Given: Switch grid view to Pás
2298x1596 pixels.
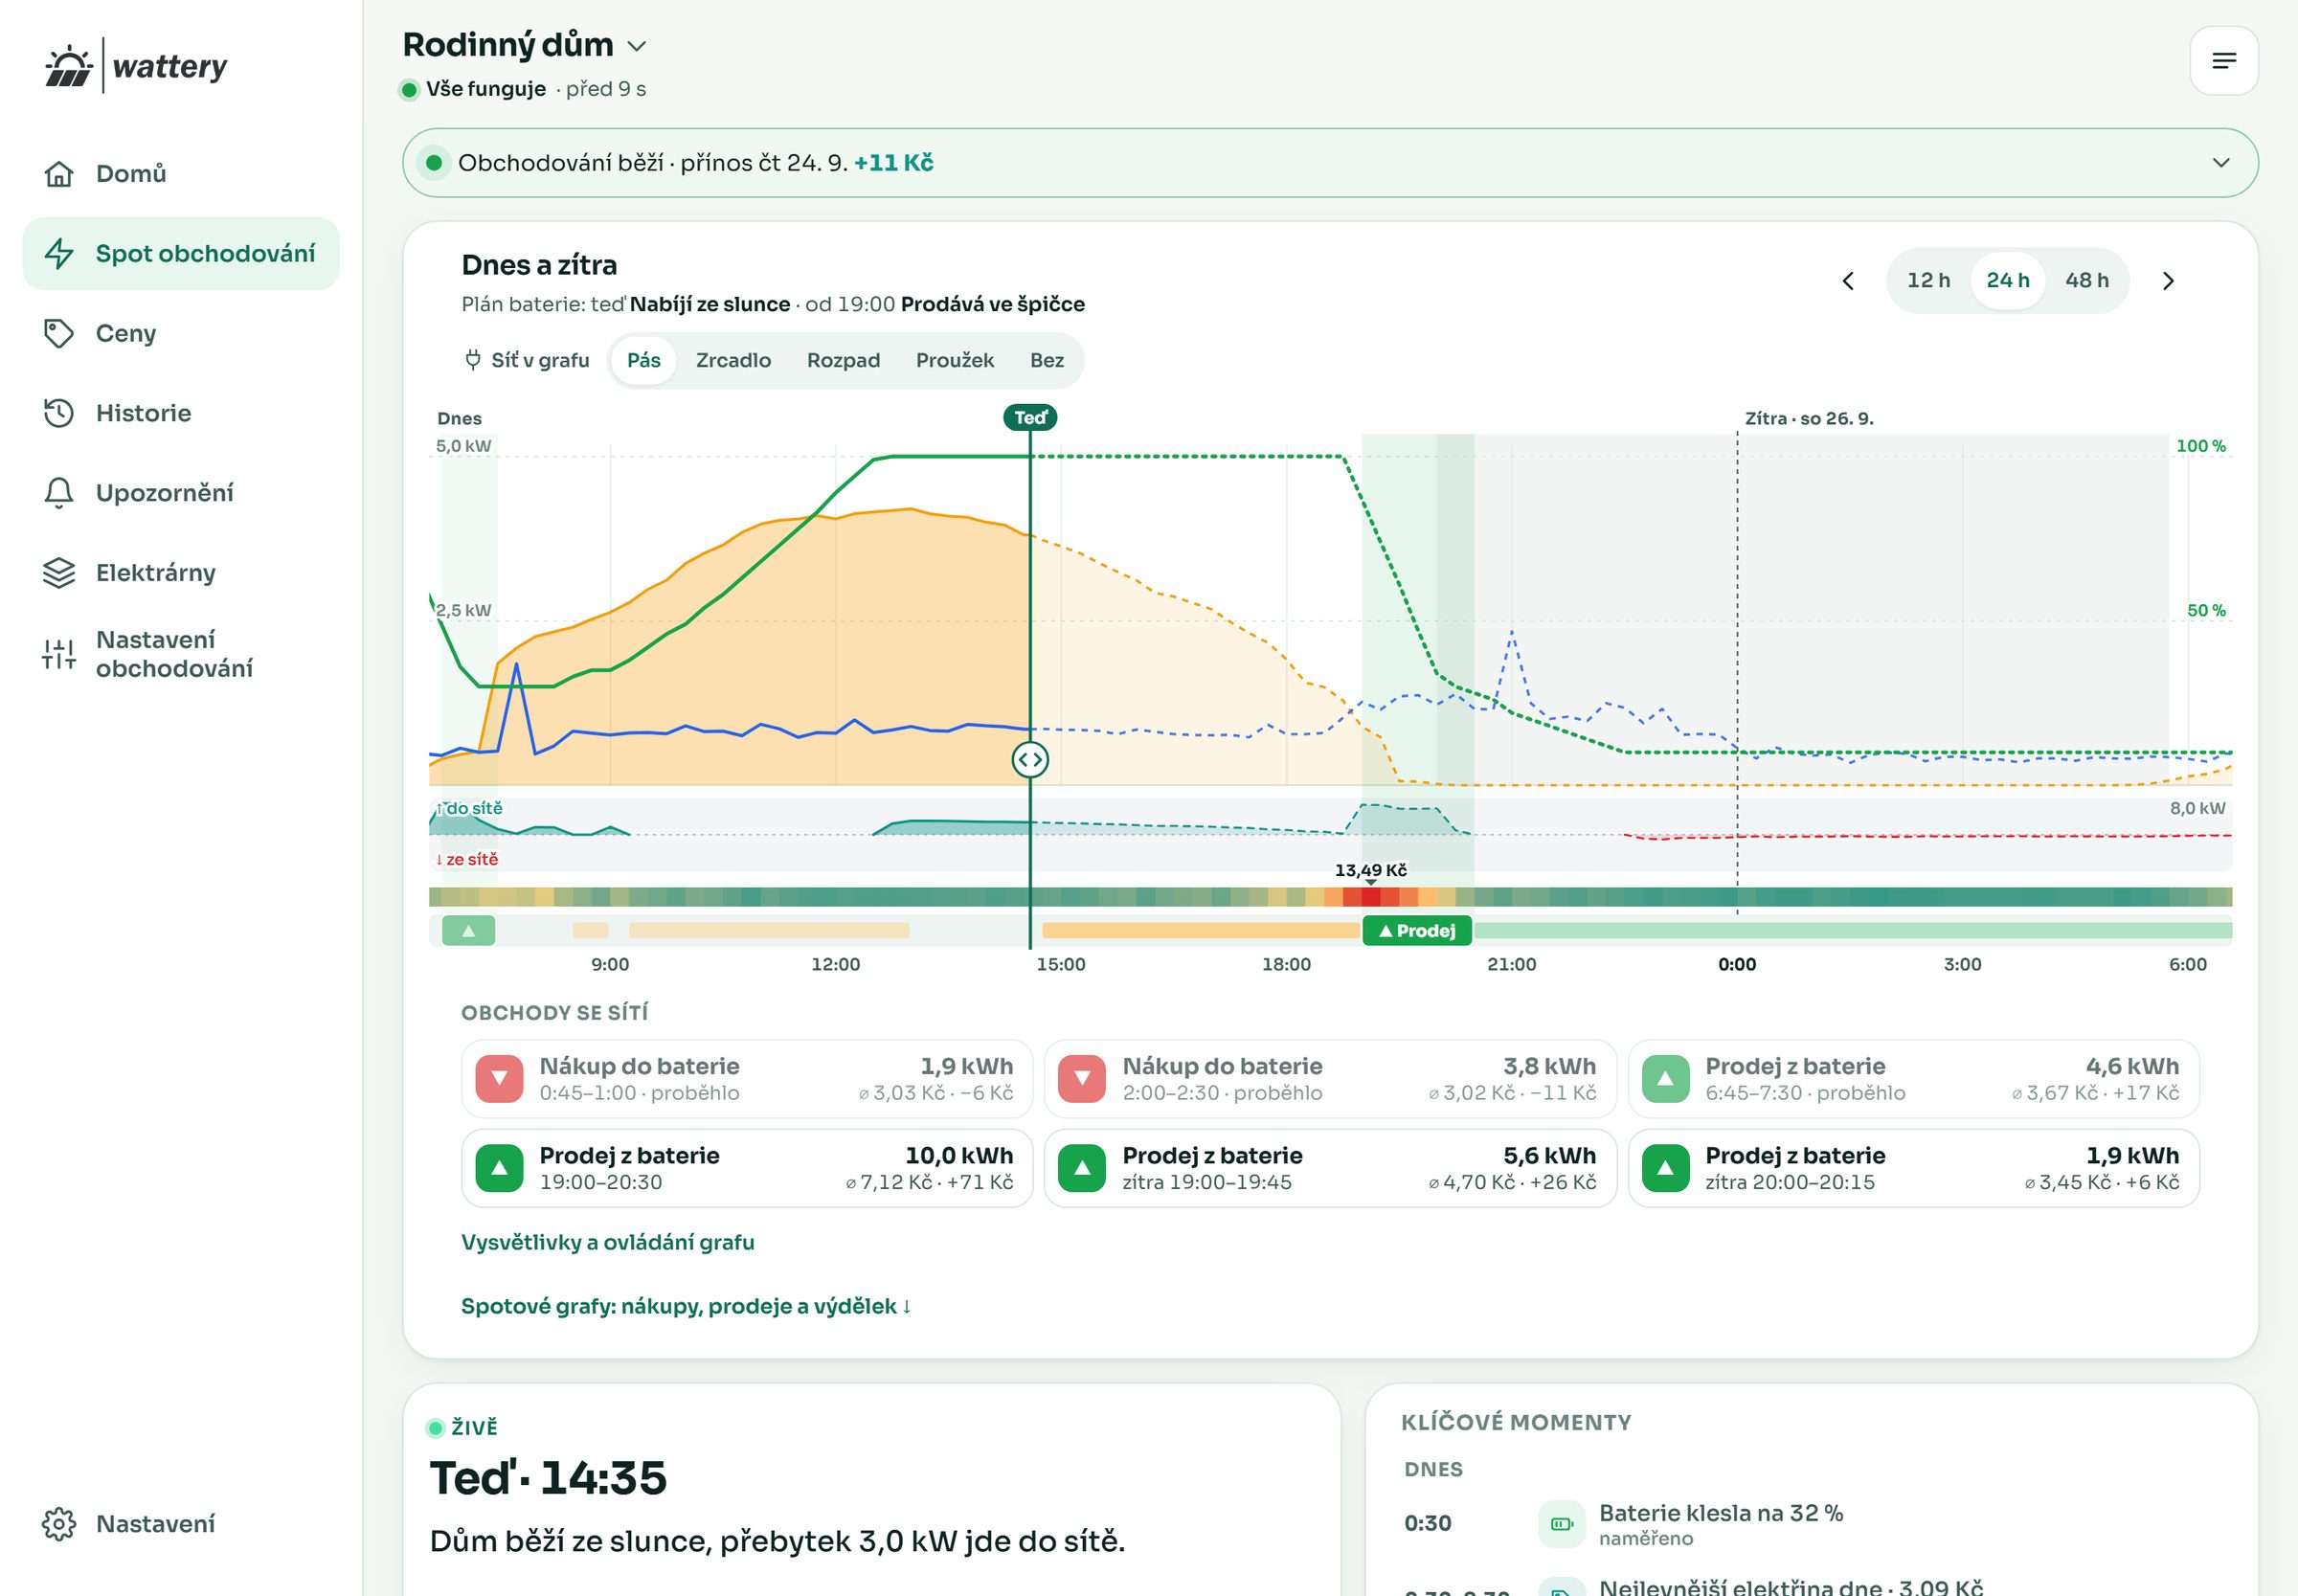Looking at the screenshot, I should 643,360.
